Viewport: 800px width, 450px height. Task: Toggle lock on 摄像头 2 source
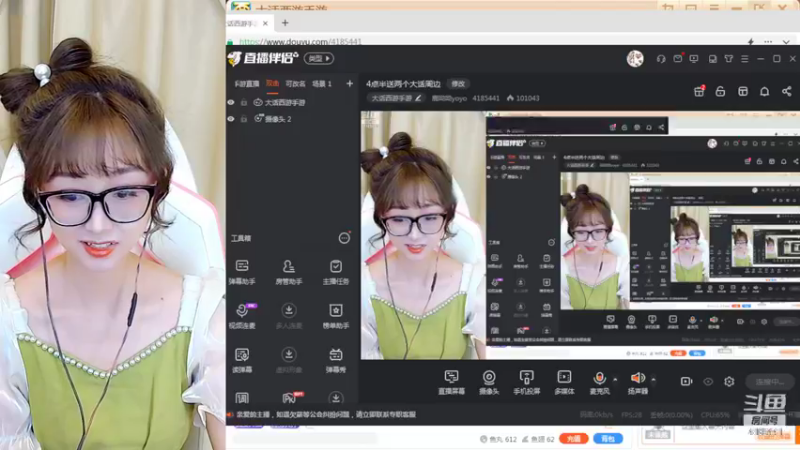tap(244, 119)
